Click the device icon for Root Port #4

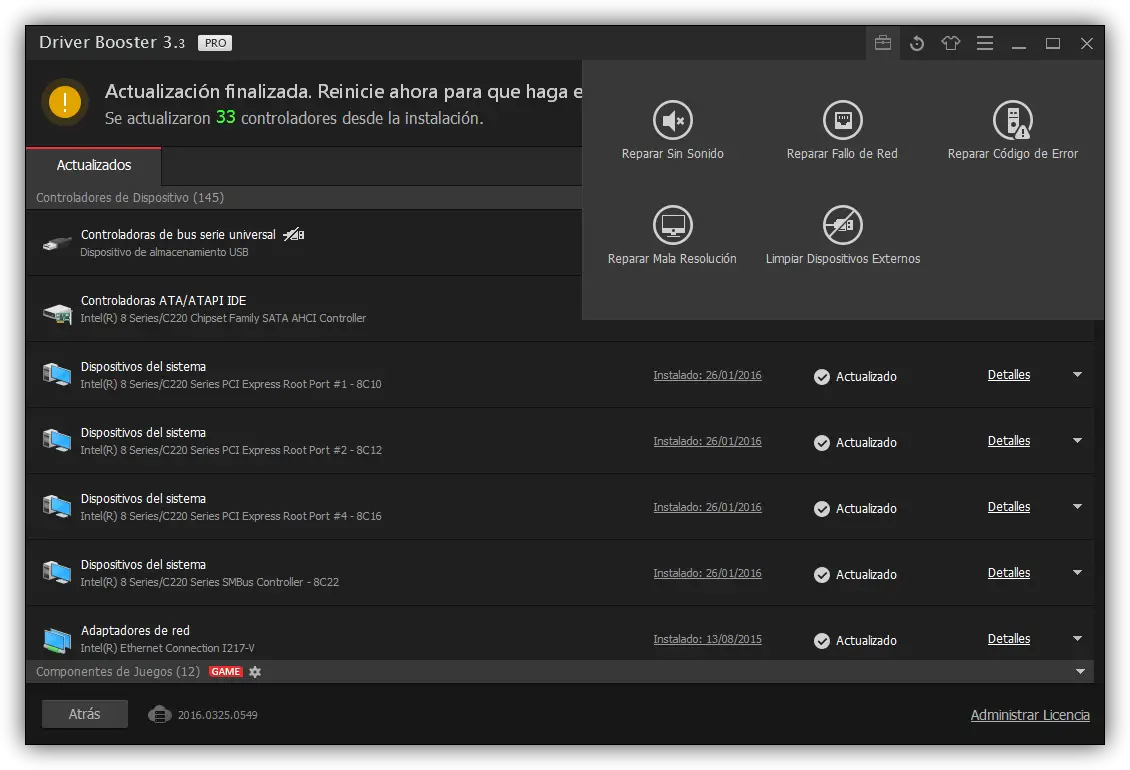click(x=57, y=507)
